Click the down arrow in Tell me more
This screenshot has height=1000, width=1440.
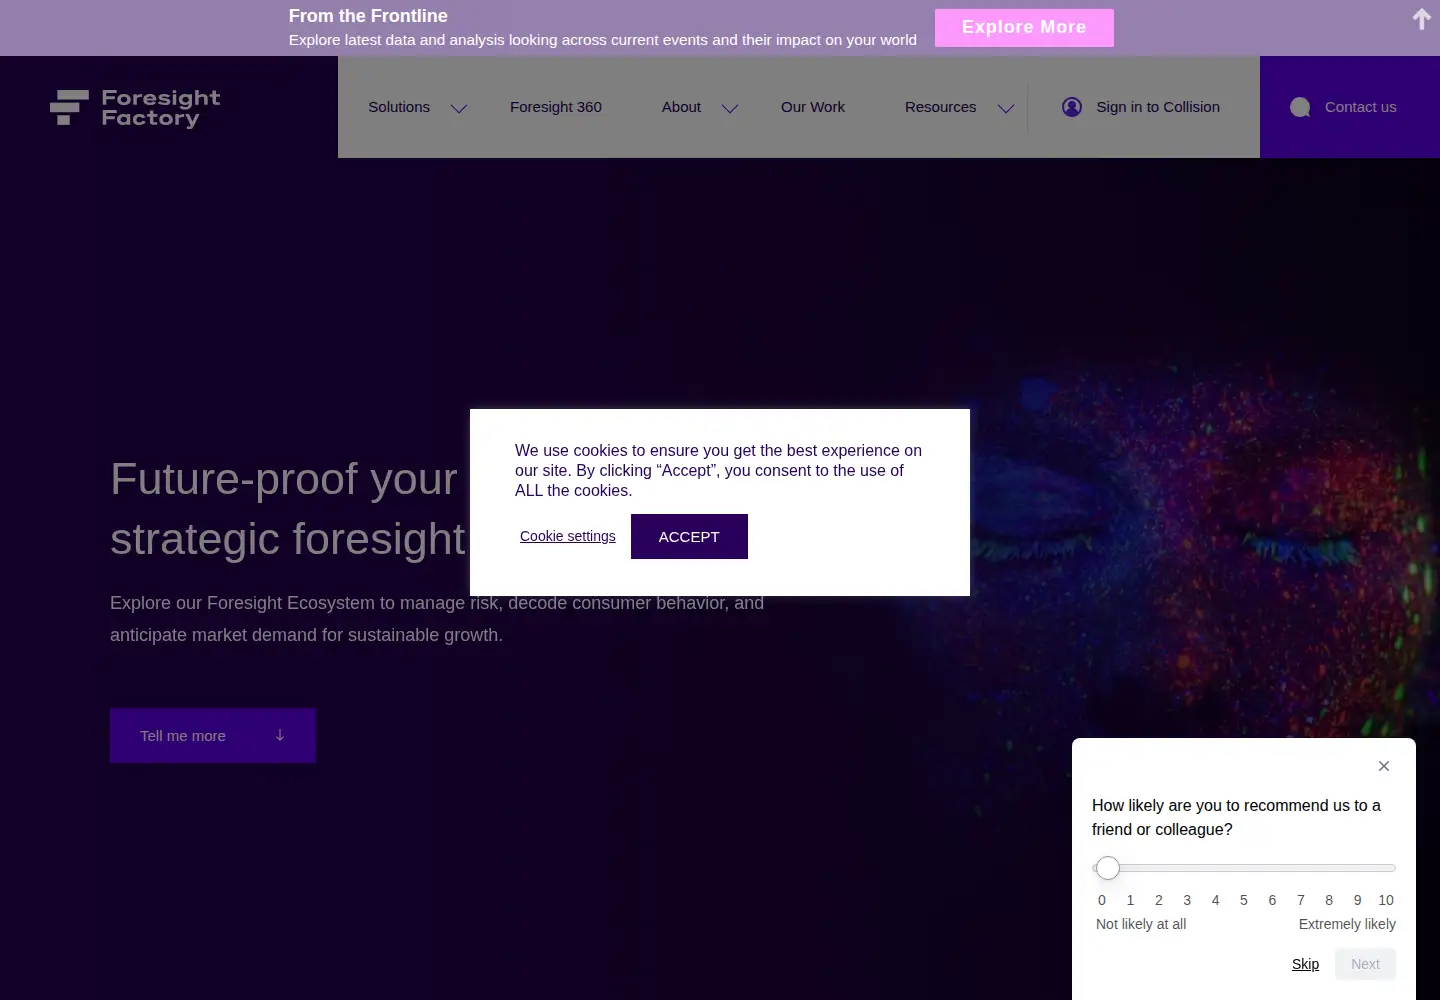coord(280,735)
